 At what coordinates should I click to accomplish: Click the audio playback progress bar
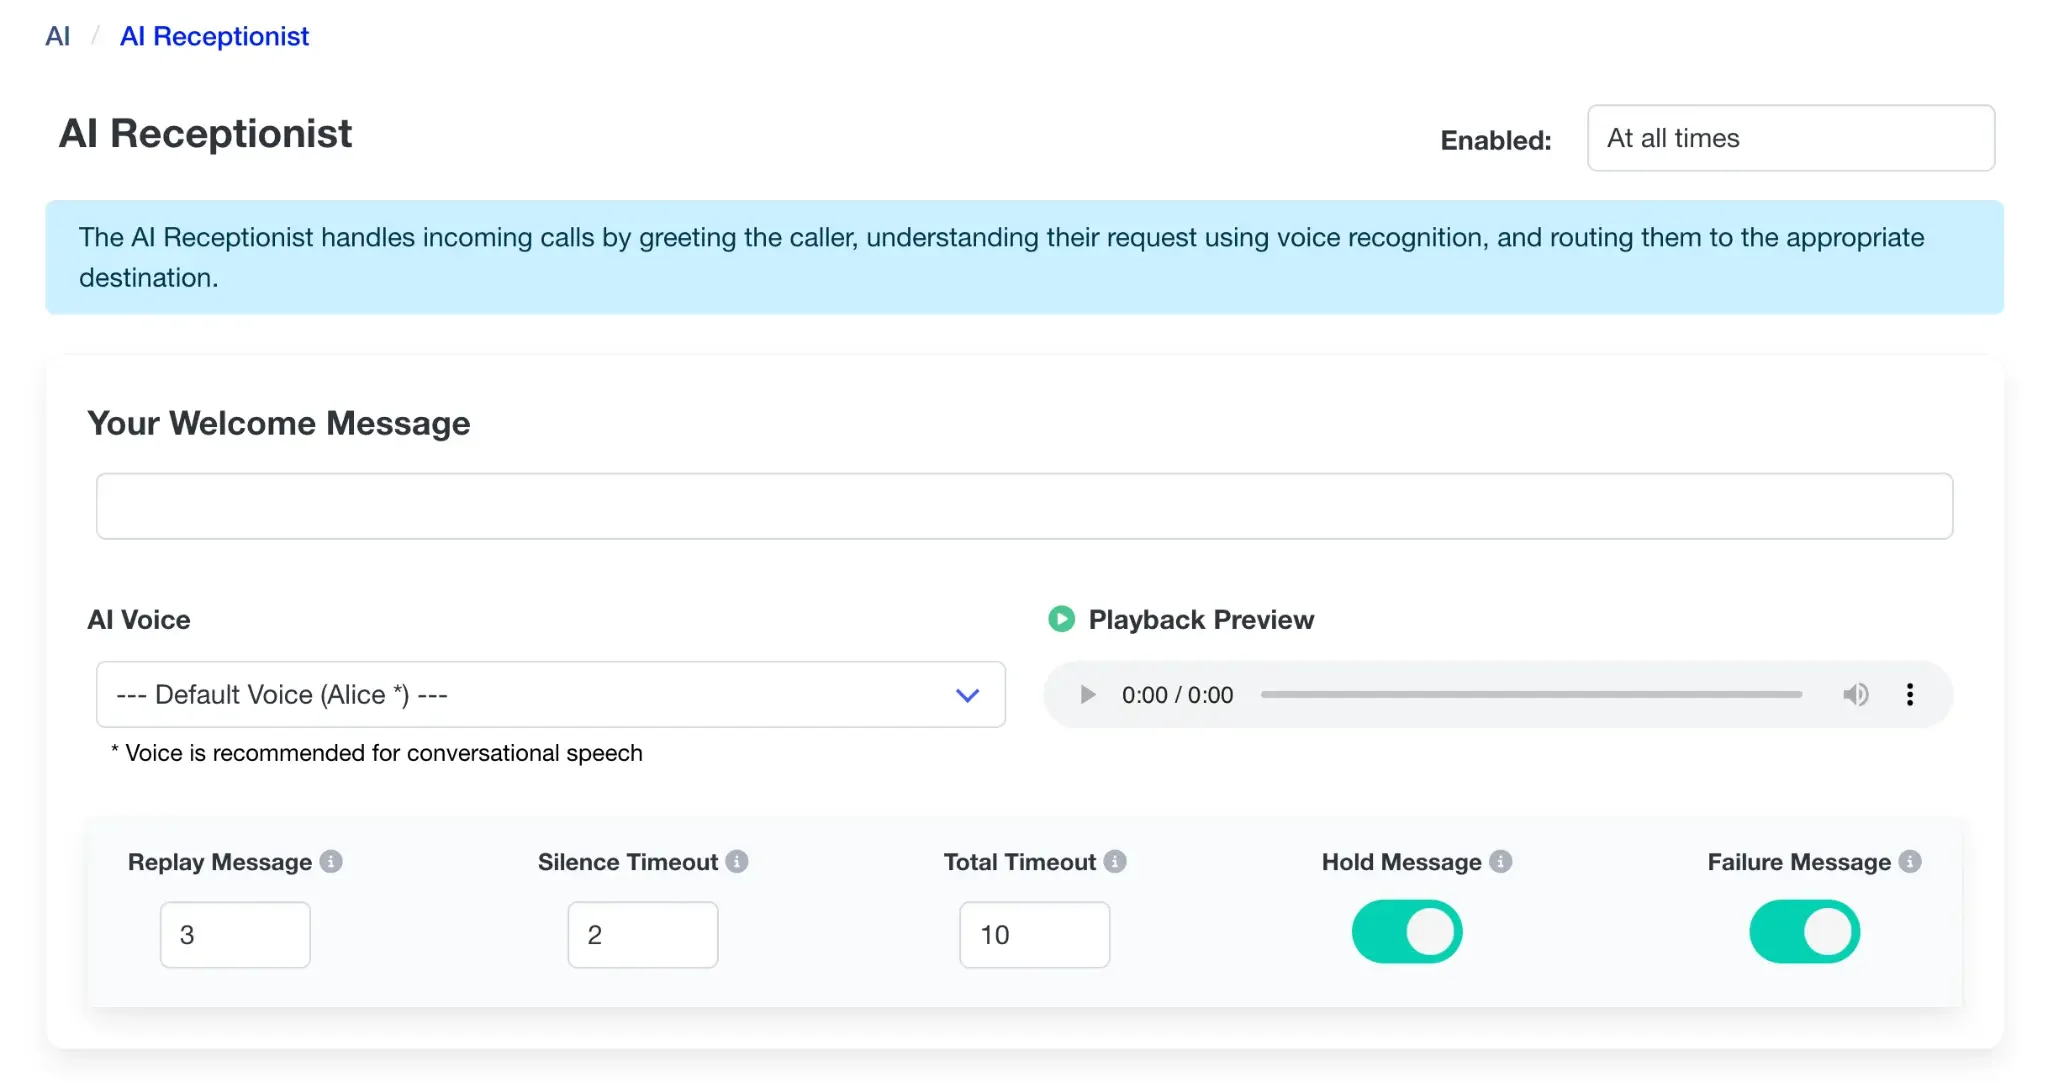[x=1530, y=694]
